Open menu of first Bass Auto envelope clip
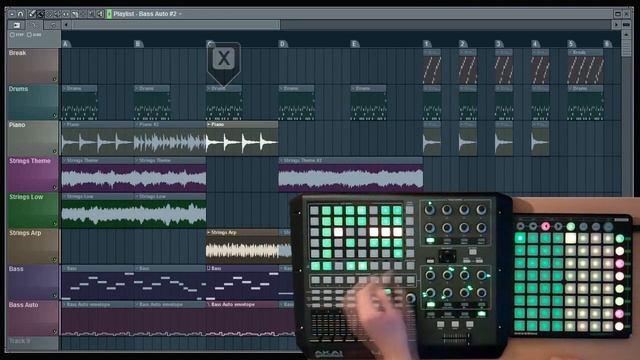The width and height of the screenshot is (640, 360). pos(64,304)
